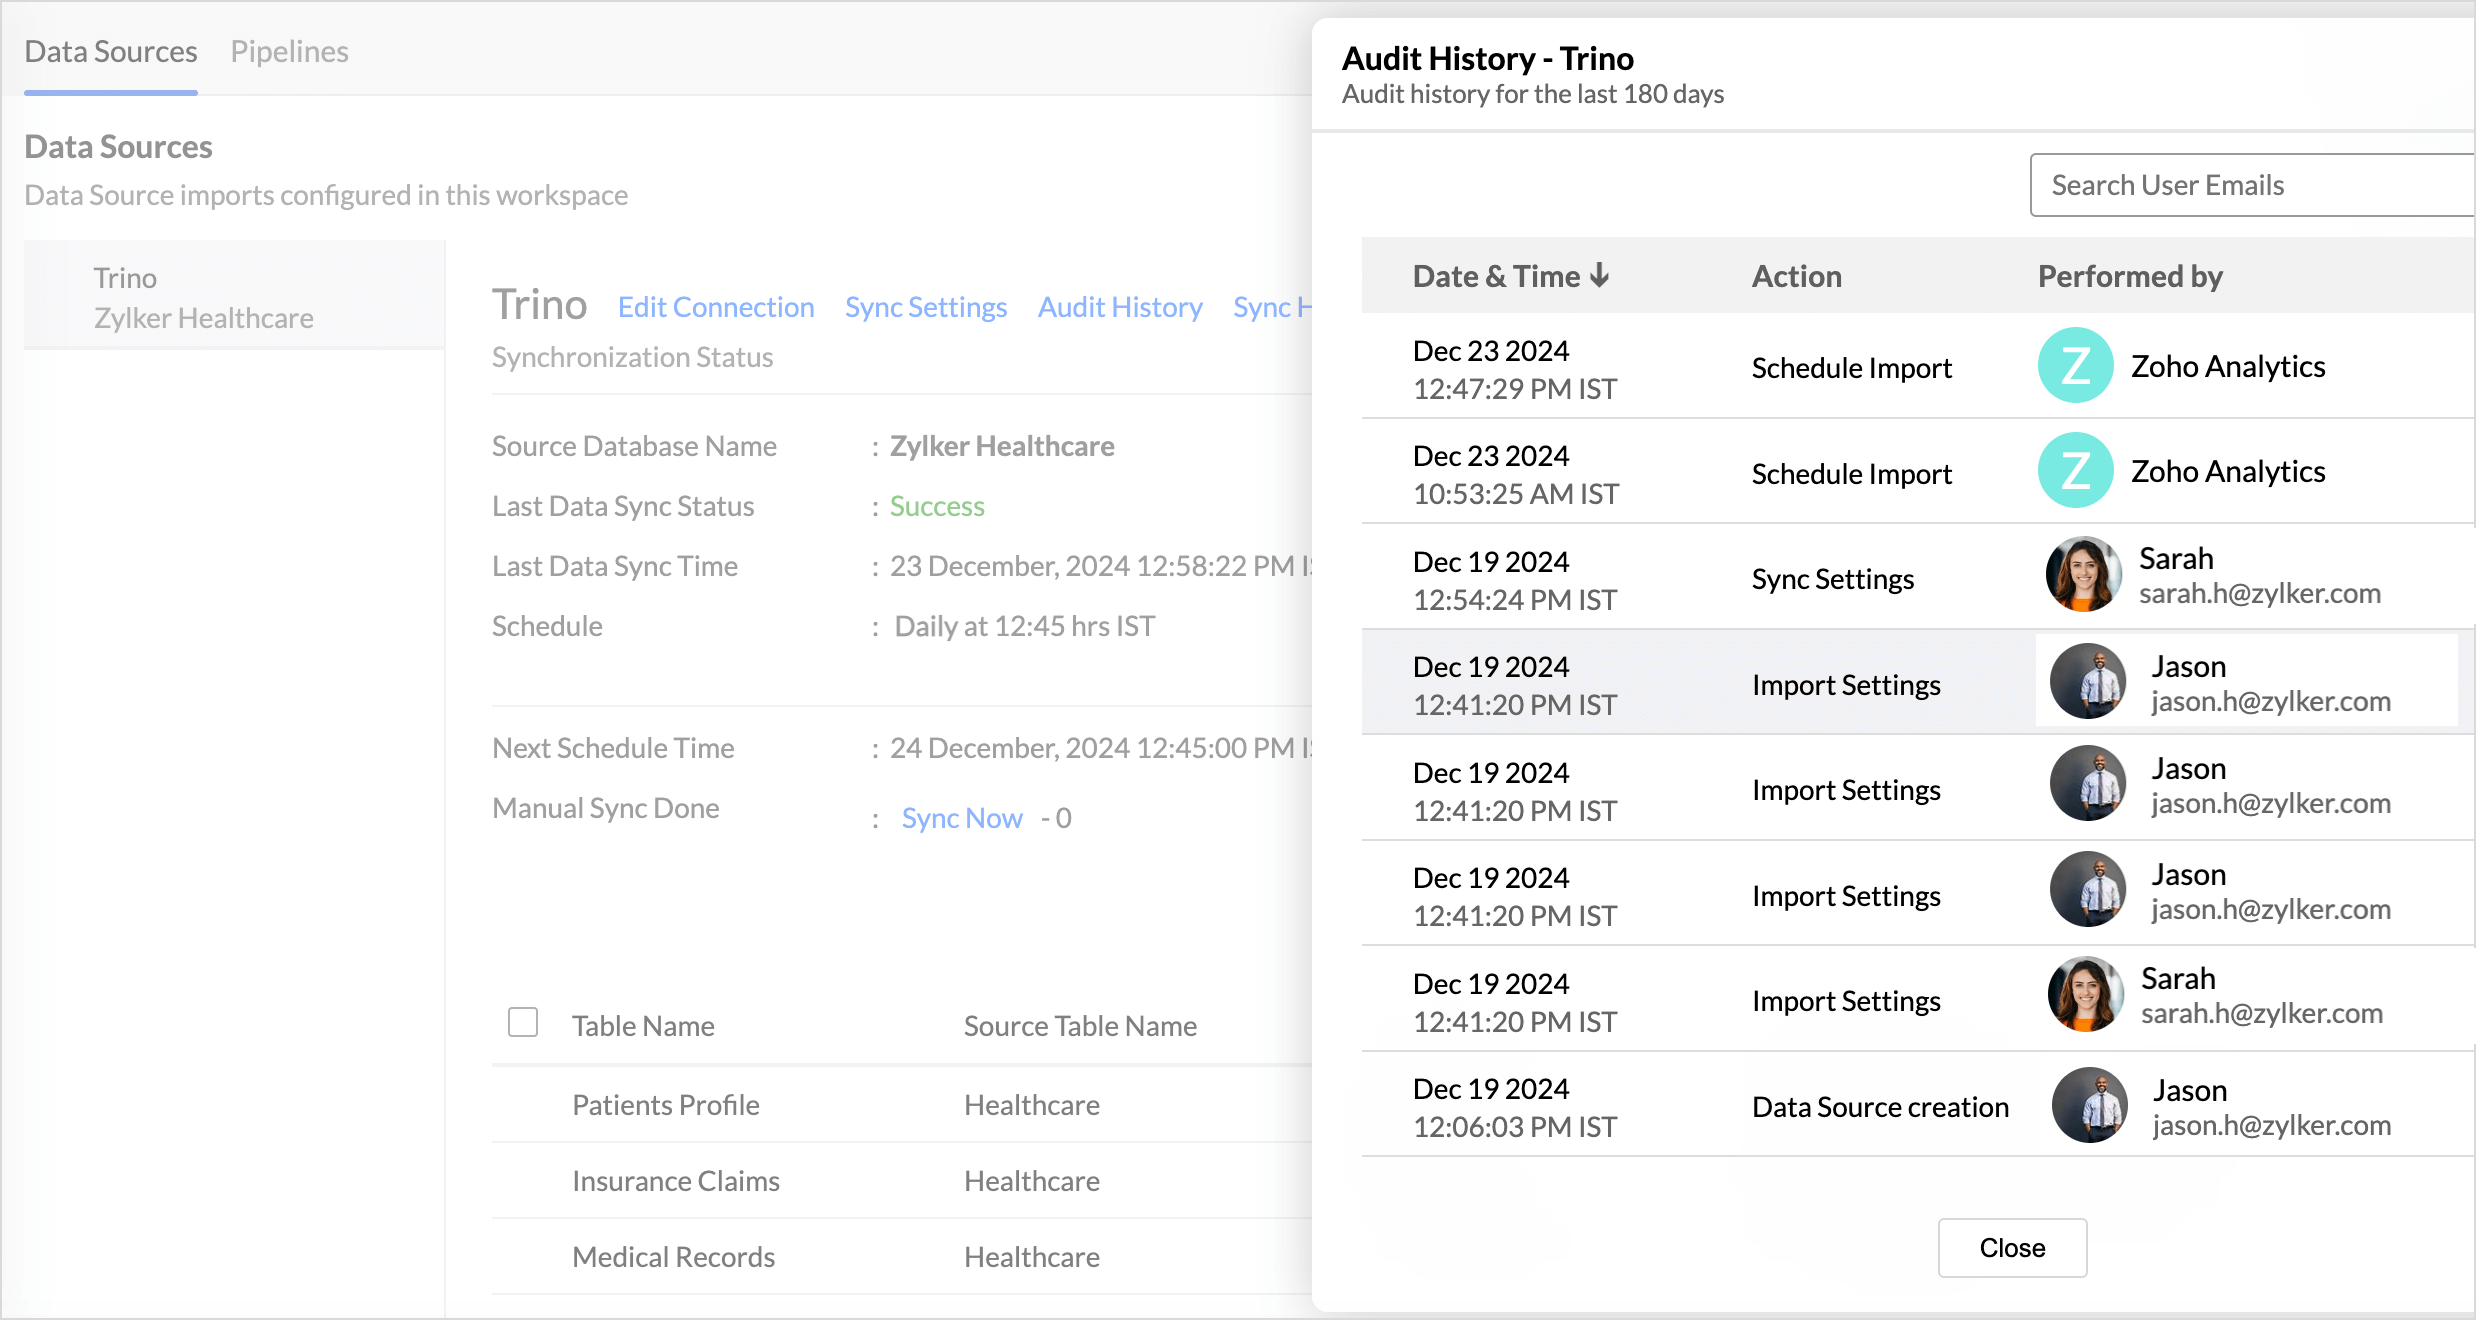Image resolution: width=2476 pixels, height=1320 pixels.
Task: Click sarah.h@zylker.com in Sync Settings row
Action: [2260, 593]
